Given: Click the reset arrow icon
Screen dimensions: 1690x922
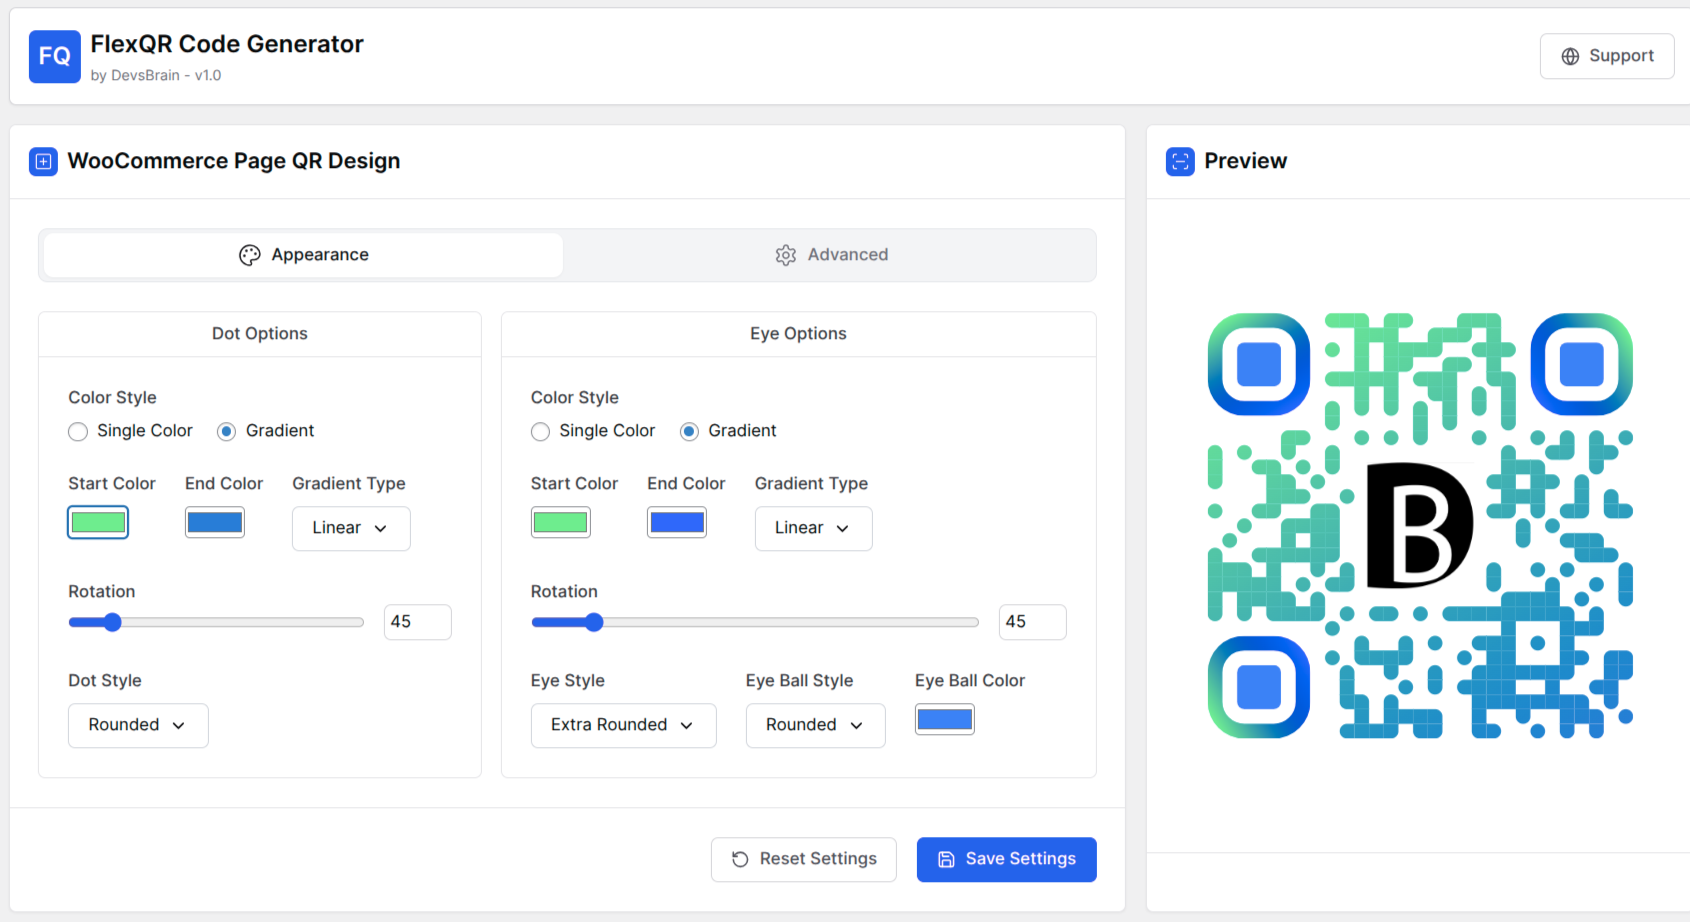Looking at the screenshot, I should coord(740,859).
